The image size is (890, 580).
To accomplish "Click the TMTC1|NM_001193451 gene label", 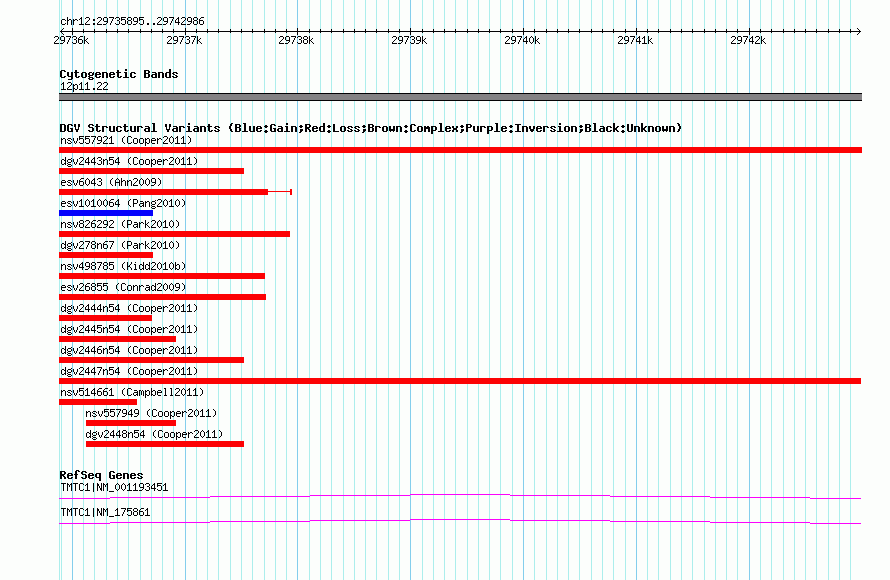I will [114, 487].
